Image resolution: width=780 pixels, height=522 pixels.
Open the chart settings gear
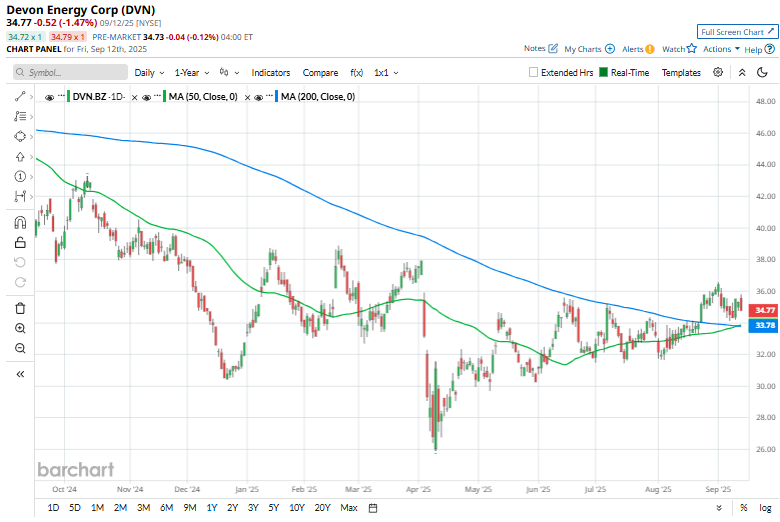coord(718,72)
